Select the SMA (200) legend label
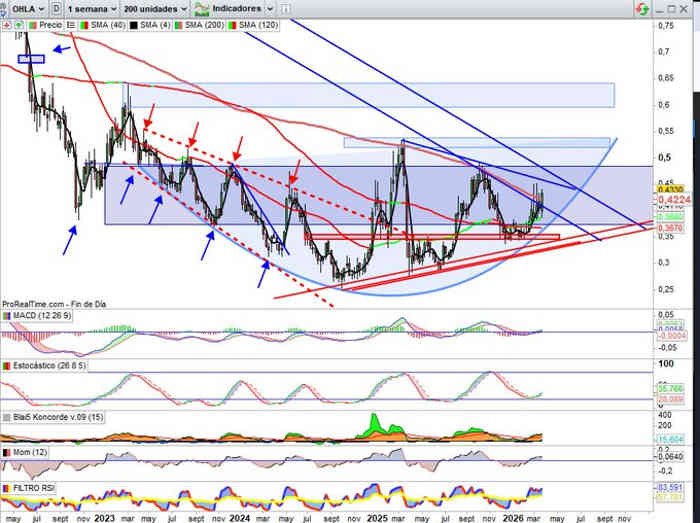Viewport: 700px width, 523px height. pos(214,22)
